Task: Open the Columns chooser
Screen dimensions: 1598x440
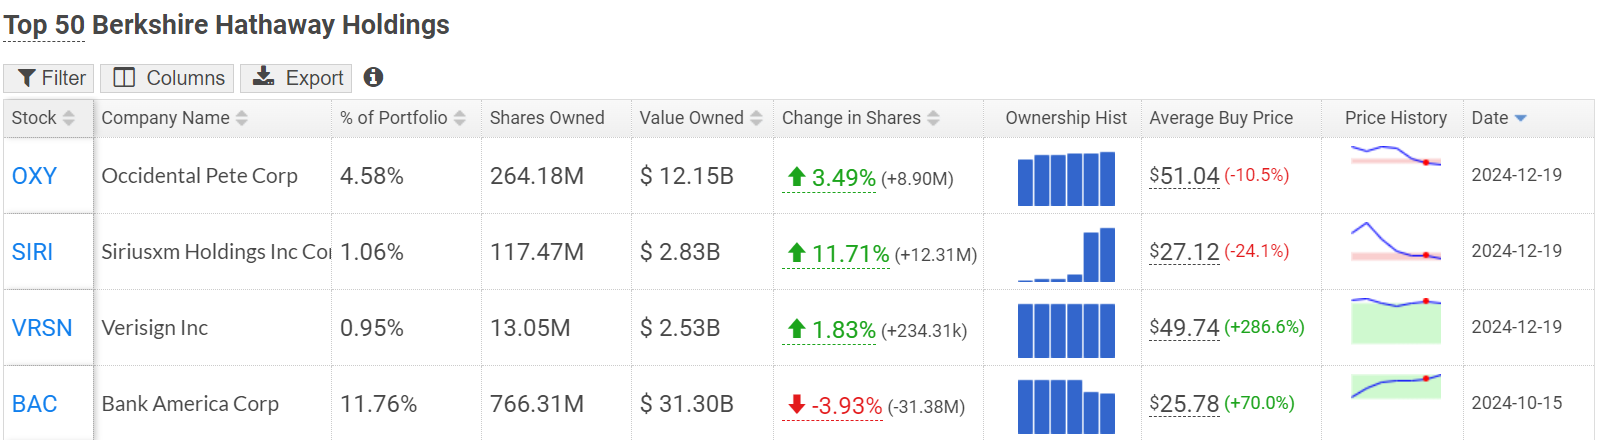Action: pos(167,78)
